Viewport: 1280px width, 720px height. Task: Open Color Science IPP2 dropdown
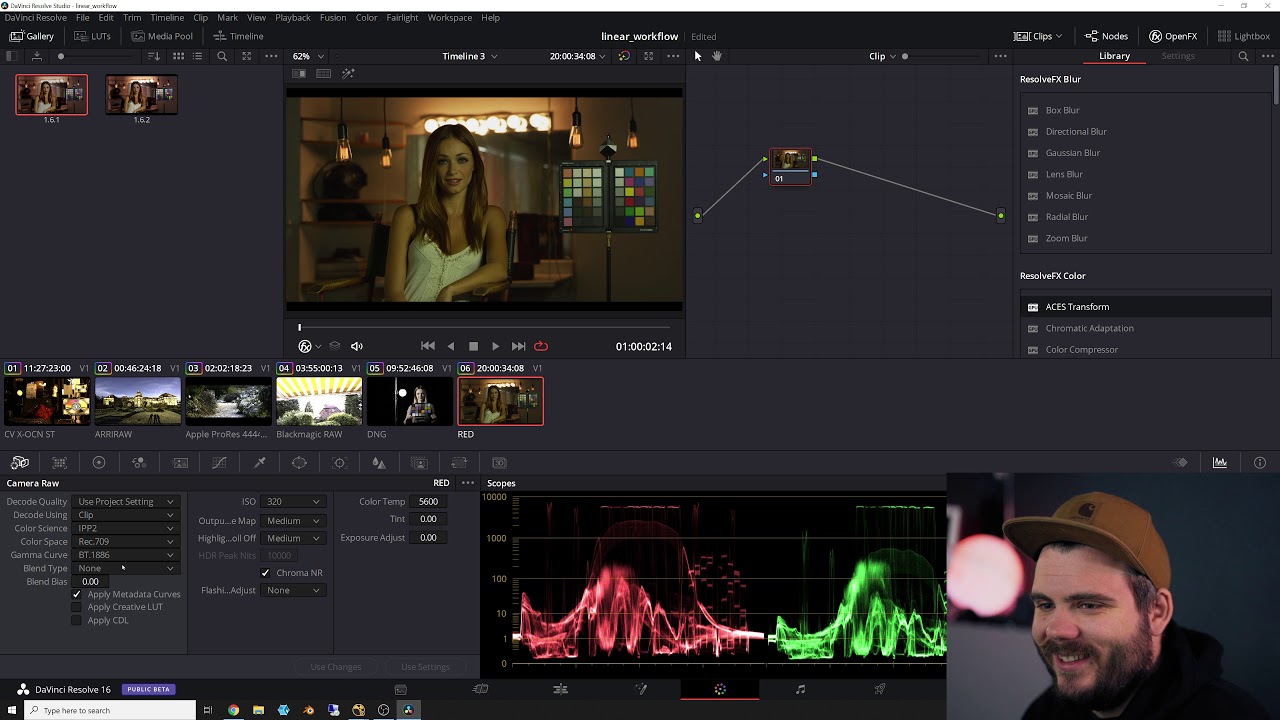coord(125,528)
